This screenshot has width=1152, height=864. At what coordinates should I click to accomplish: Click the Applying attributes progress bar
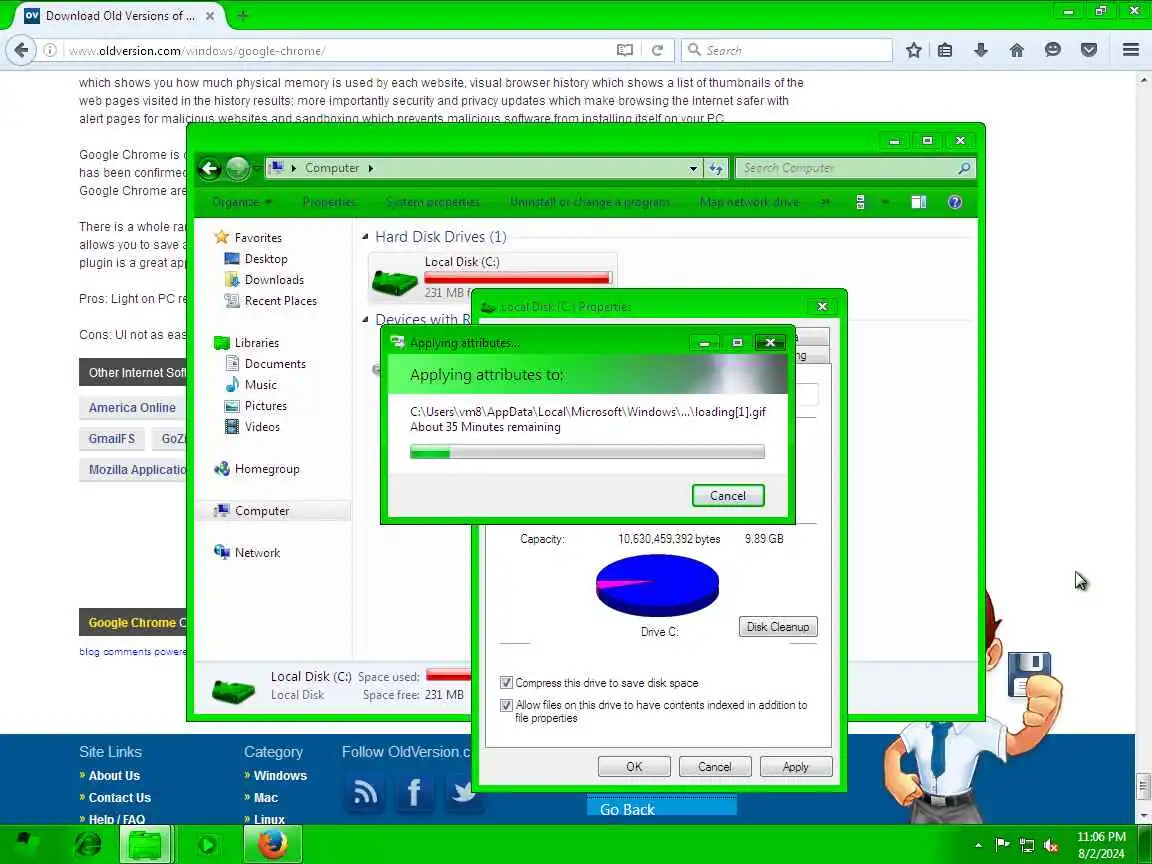coord(587,452)
